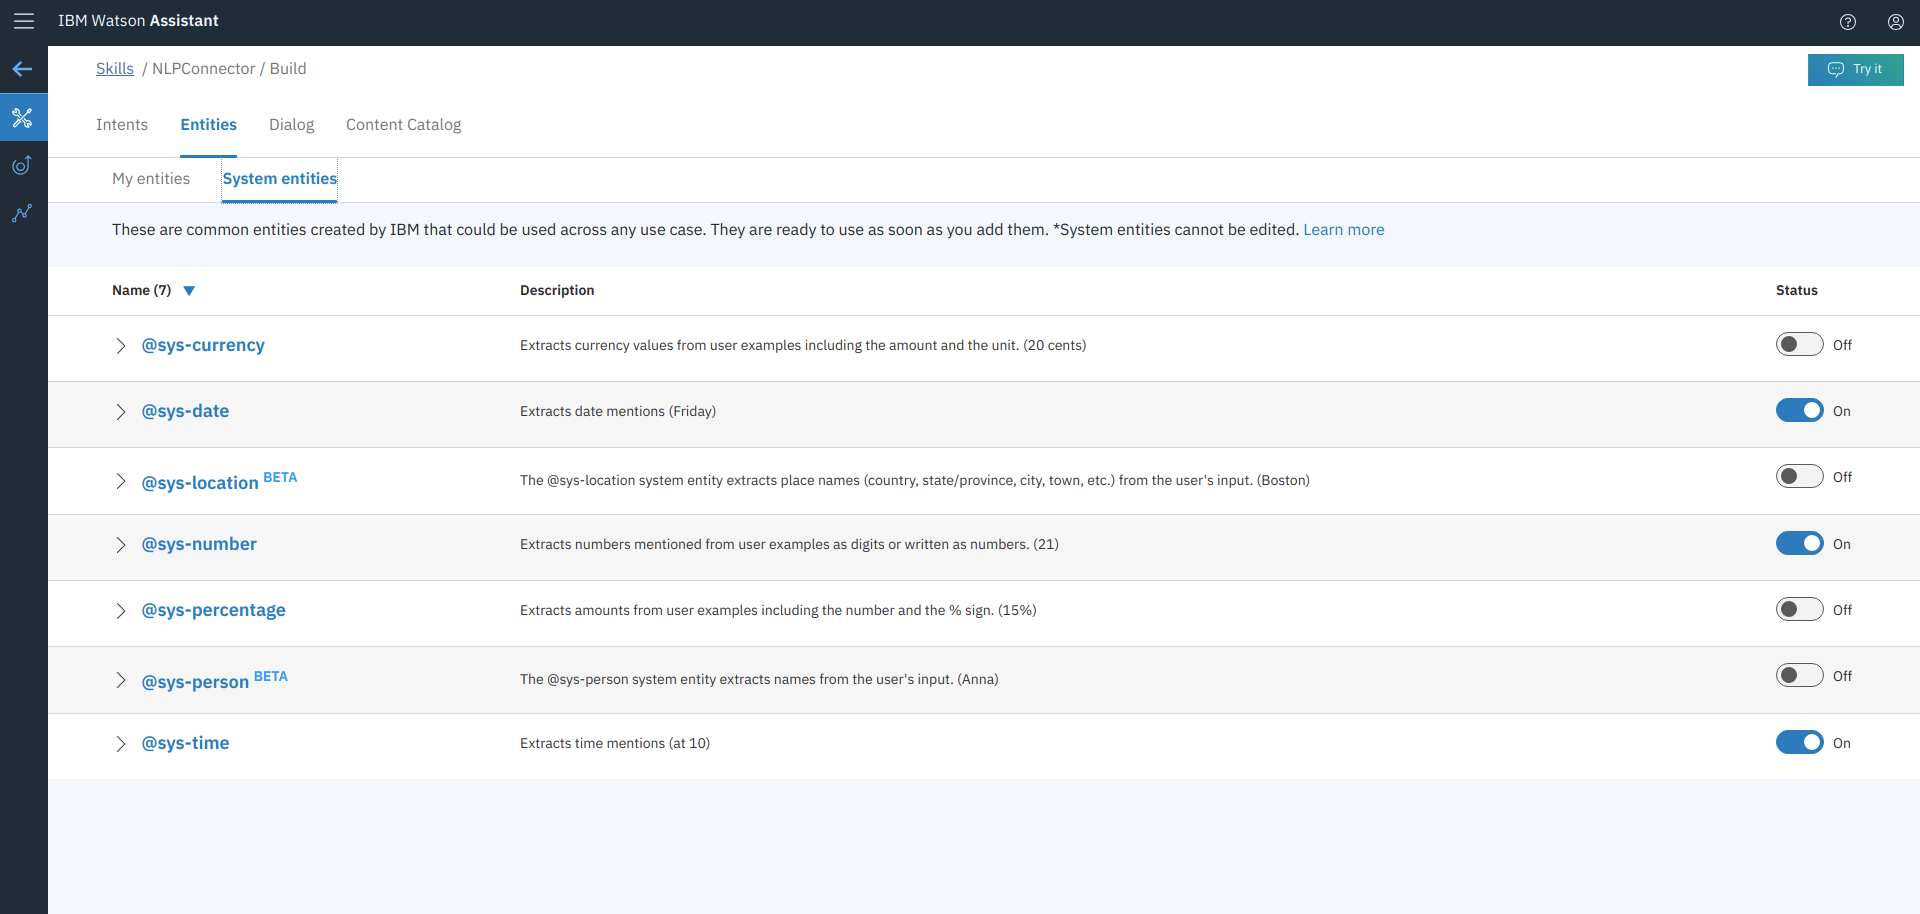
Task: Click the Status column header
Action: [1796, 291]
